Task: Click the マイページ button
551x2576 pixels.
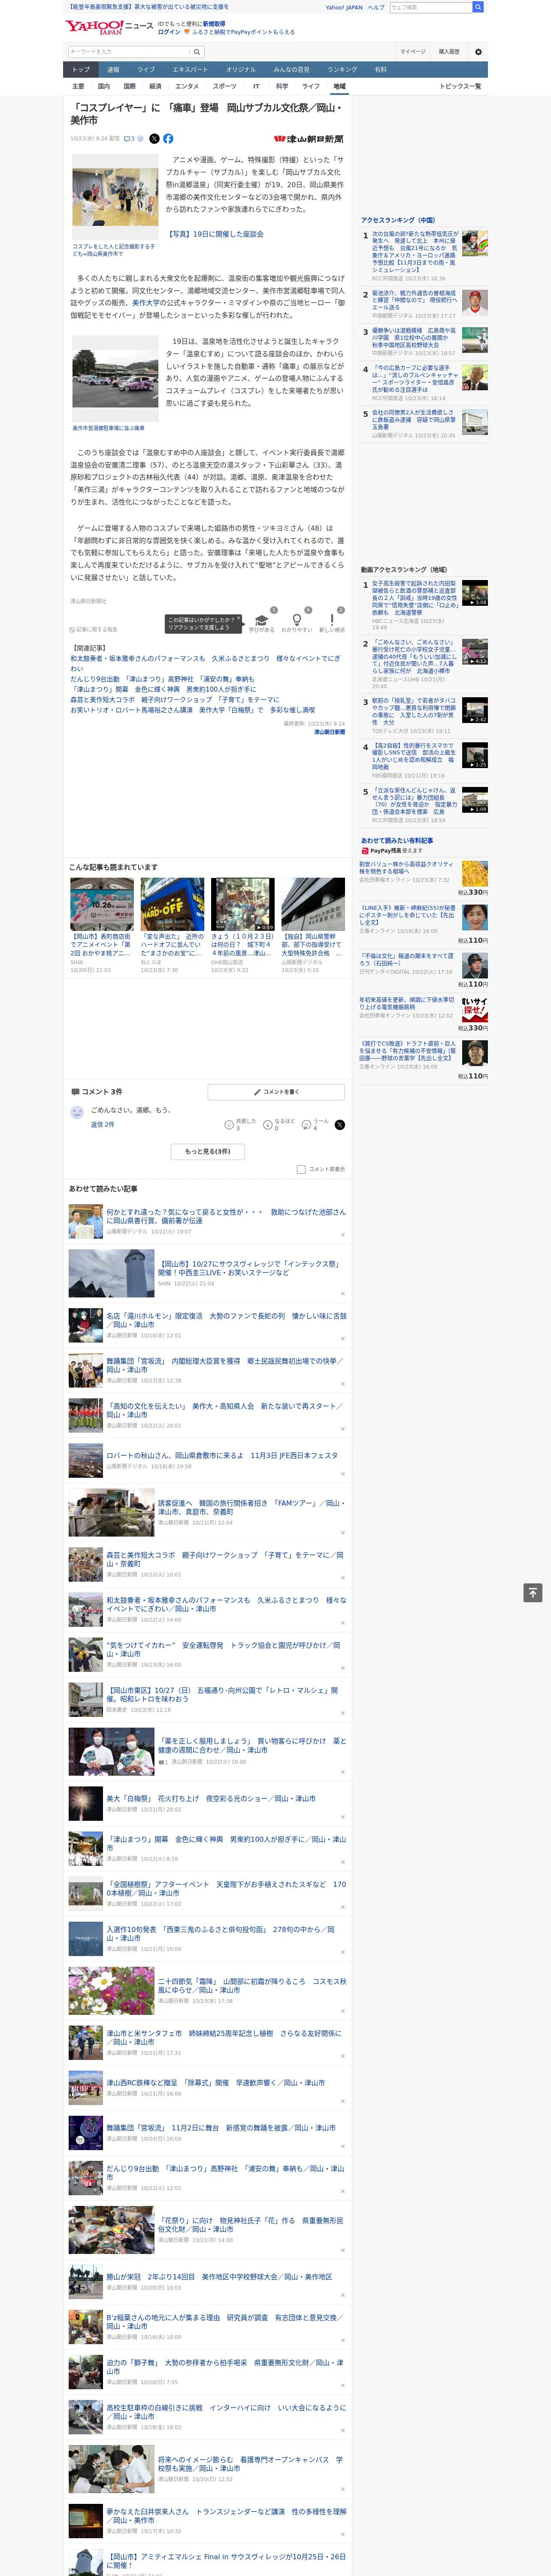Action: (413, 52)
